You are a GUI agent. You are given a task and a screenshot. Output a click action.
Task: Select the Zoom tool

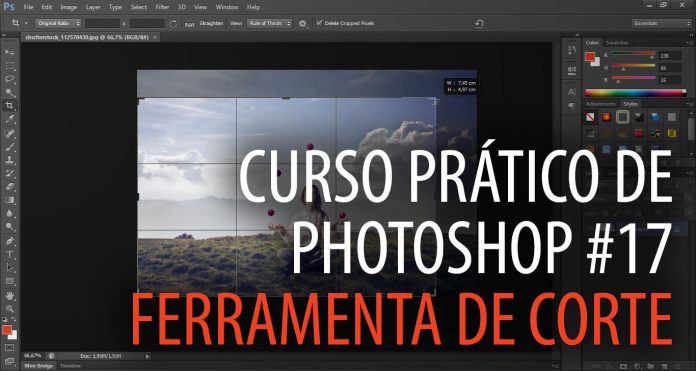[x=9, y=309]
